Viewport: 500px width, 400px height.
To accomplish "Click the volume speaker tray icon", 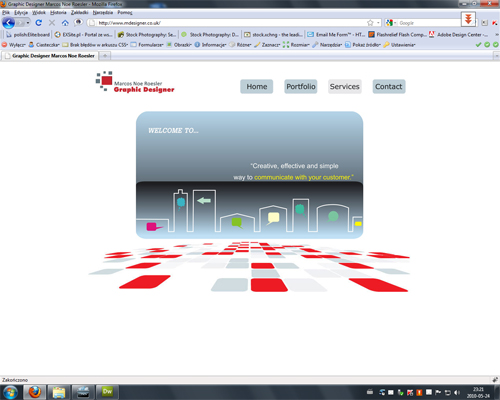I will [x=457, y=392].
